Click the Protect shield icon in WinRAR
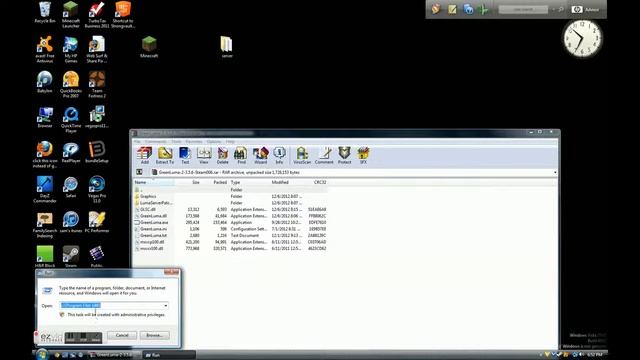640x360 pixels. 344,156
